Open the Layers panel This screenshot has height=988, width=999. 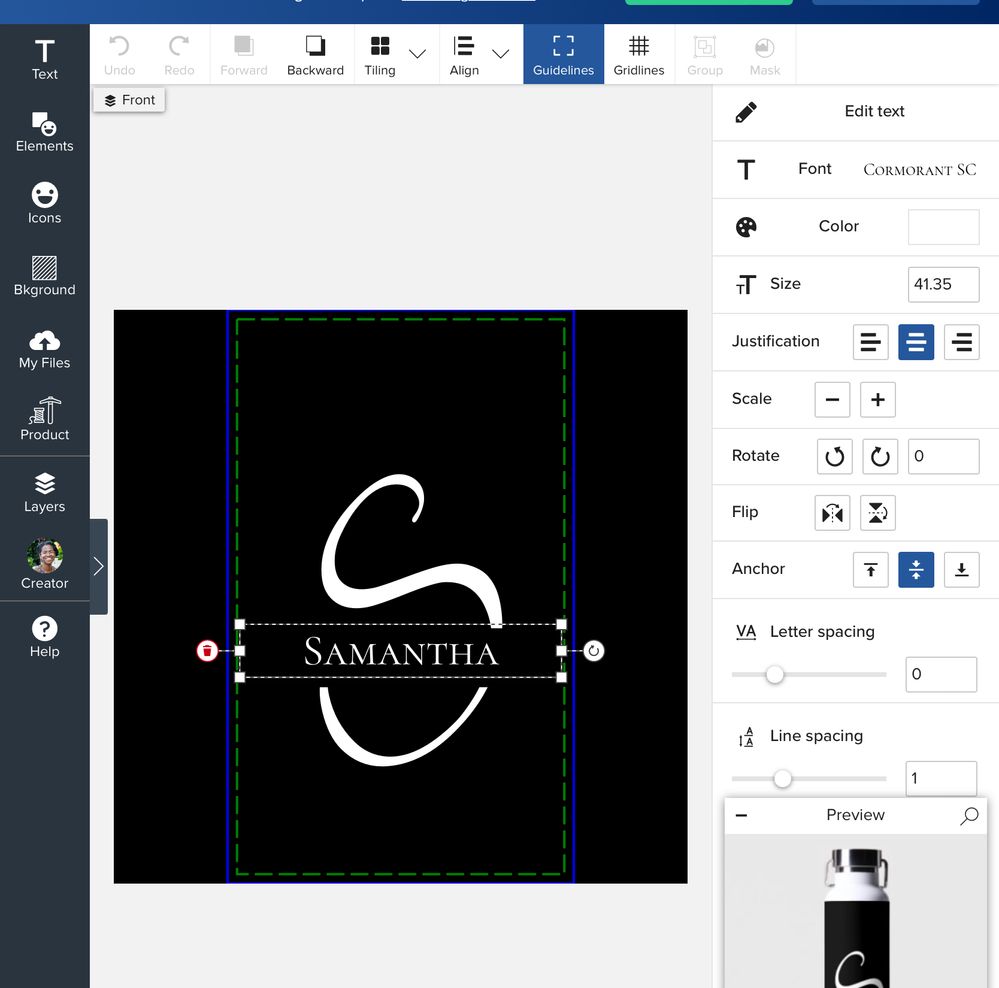click(x=44, y=493)
